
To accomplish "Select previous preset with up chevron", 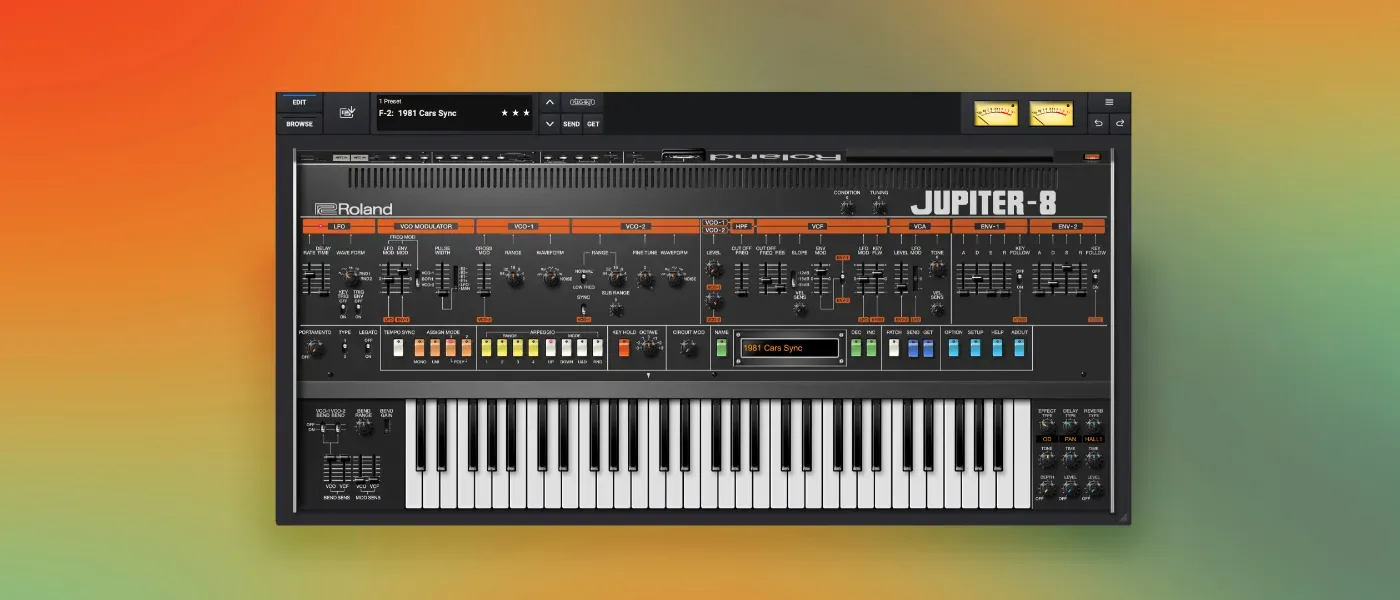I will point(549,102).
